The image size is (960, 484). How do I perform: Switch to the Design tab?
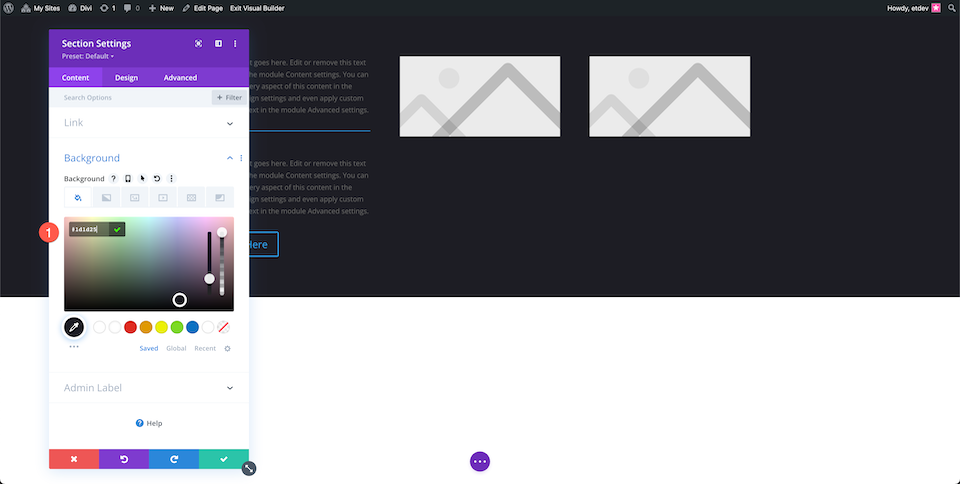tap(126, 78)
